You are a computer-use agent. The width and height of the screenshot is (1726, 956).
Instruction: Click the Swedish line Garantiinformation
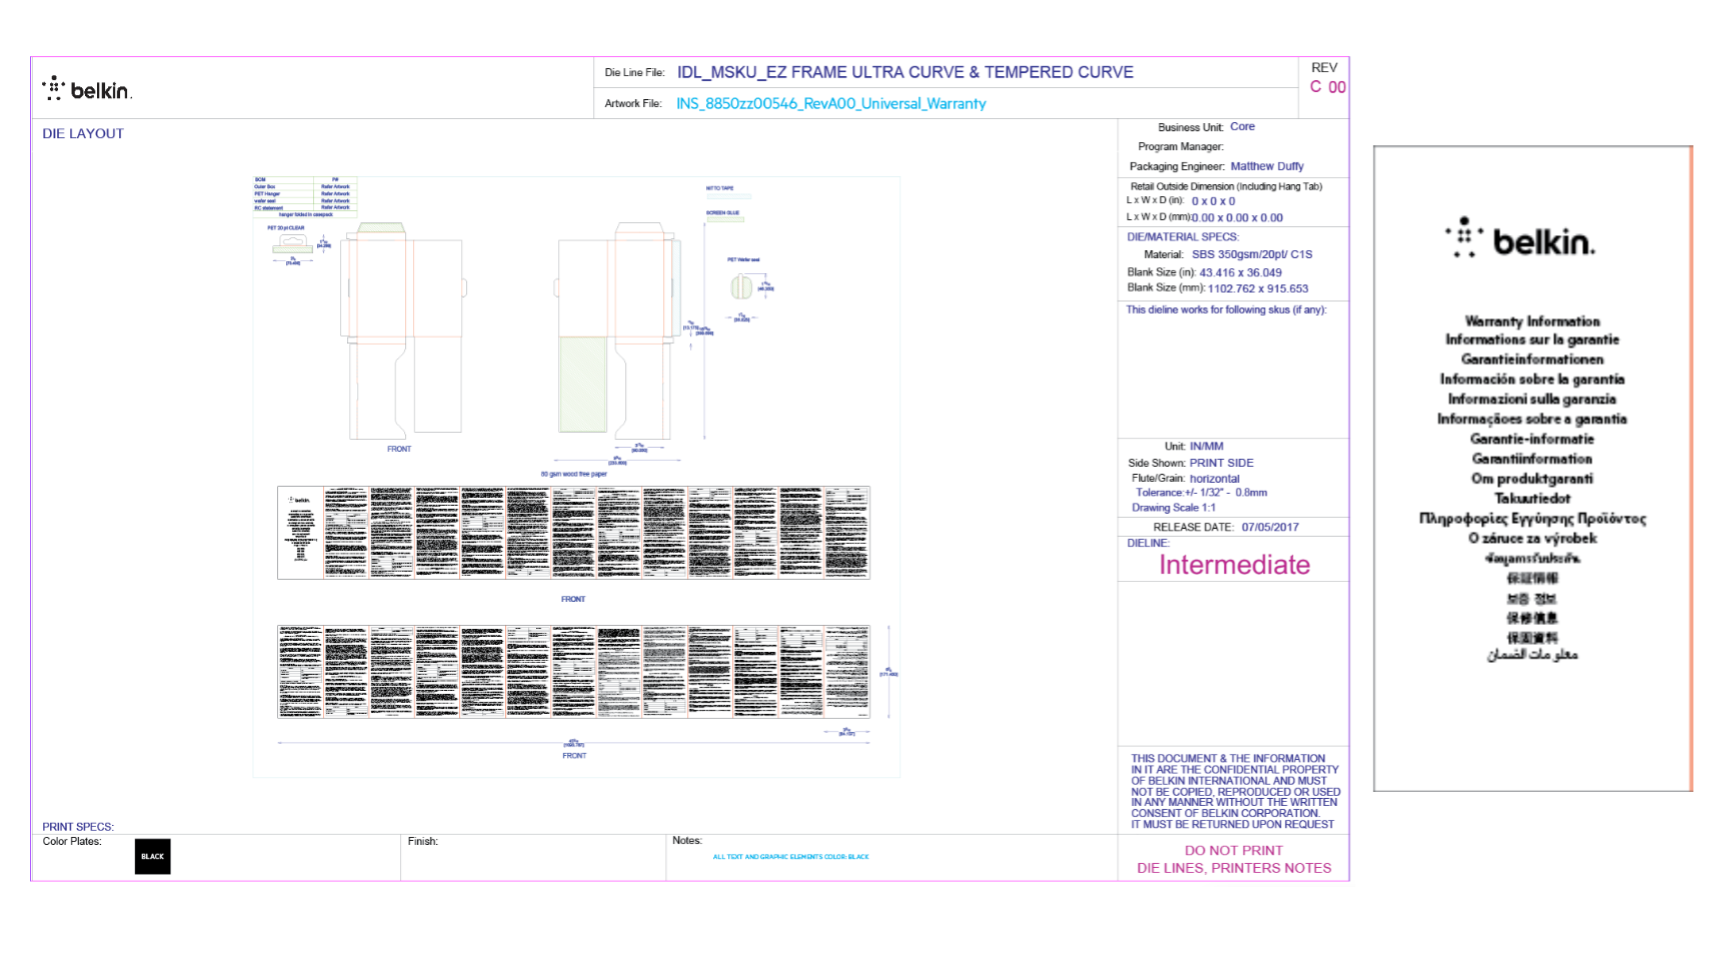point(1532,459)
